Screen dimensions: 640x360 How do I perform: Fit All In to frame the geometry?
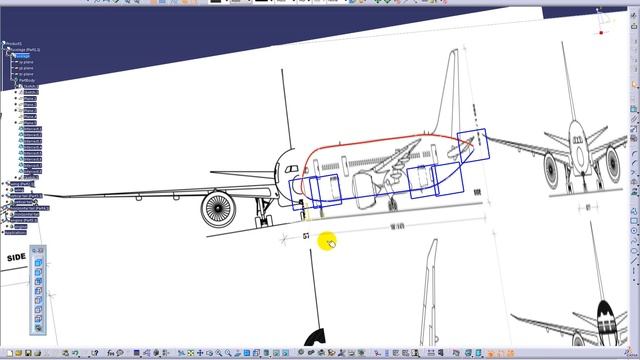191,353
